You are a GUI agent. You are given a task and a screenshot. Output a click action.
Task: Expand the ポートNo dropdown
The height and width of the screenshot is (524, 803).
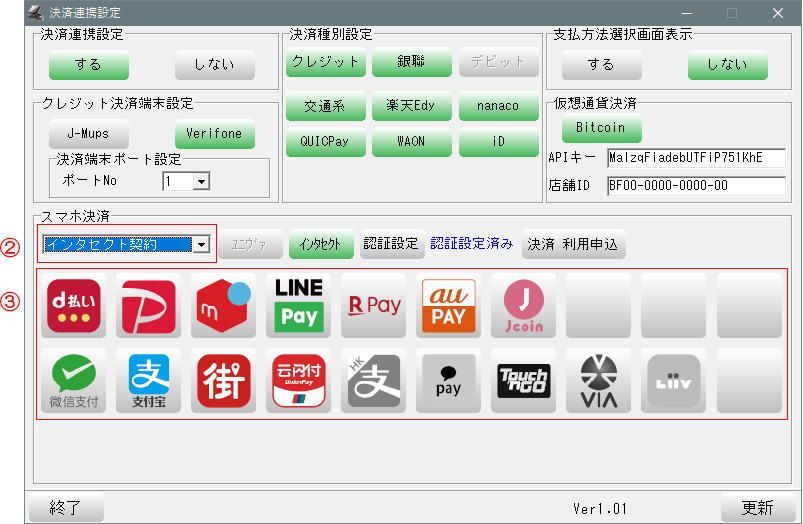201,181
